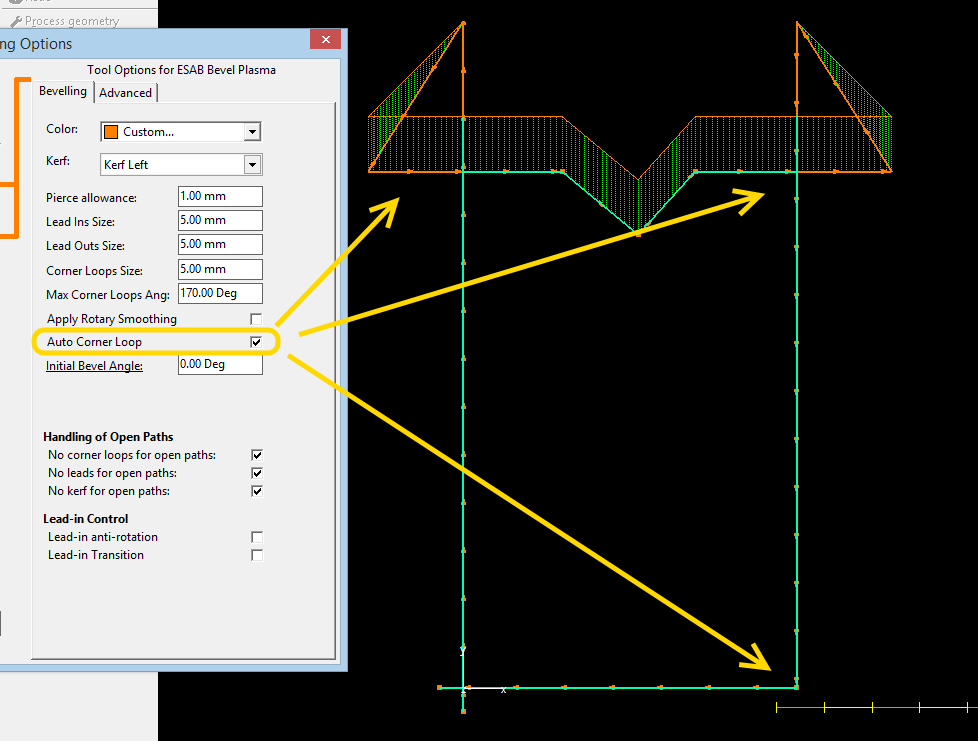The height and width of the screenshot is (741, 978).
Task: Click the Initial Bevel Angle link
Action: point(94,366)
